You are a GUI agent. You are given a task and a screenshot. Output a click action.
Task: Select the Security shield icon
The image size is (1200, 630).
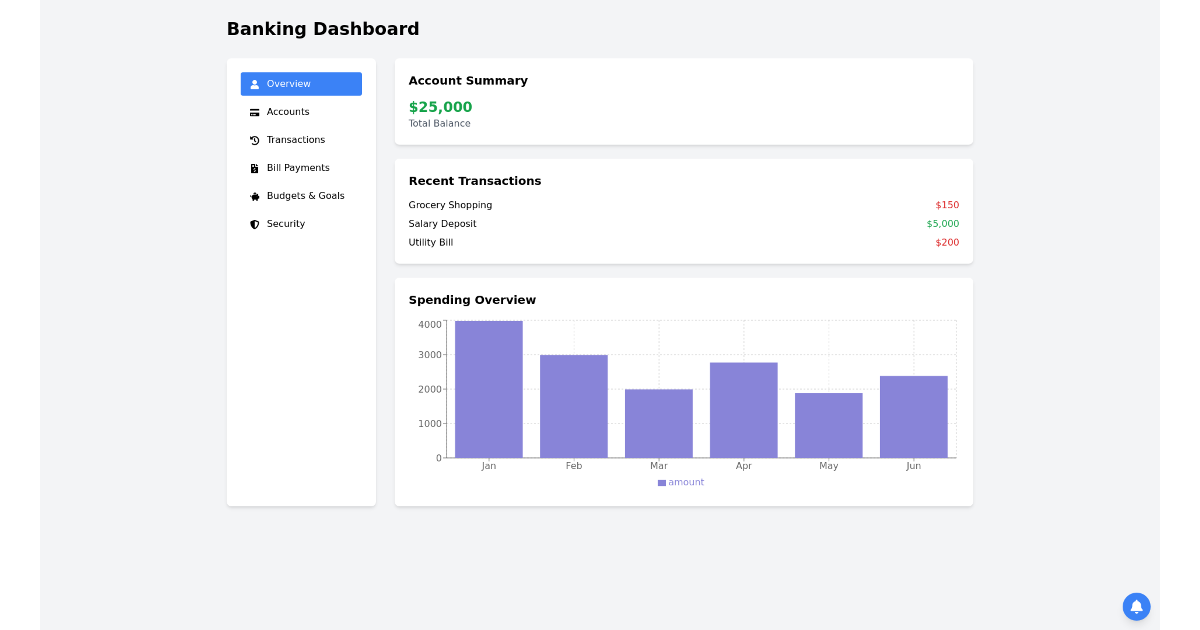click(254, 224)
